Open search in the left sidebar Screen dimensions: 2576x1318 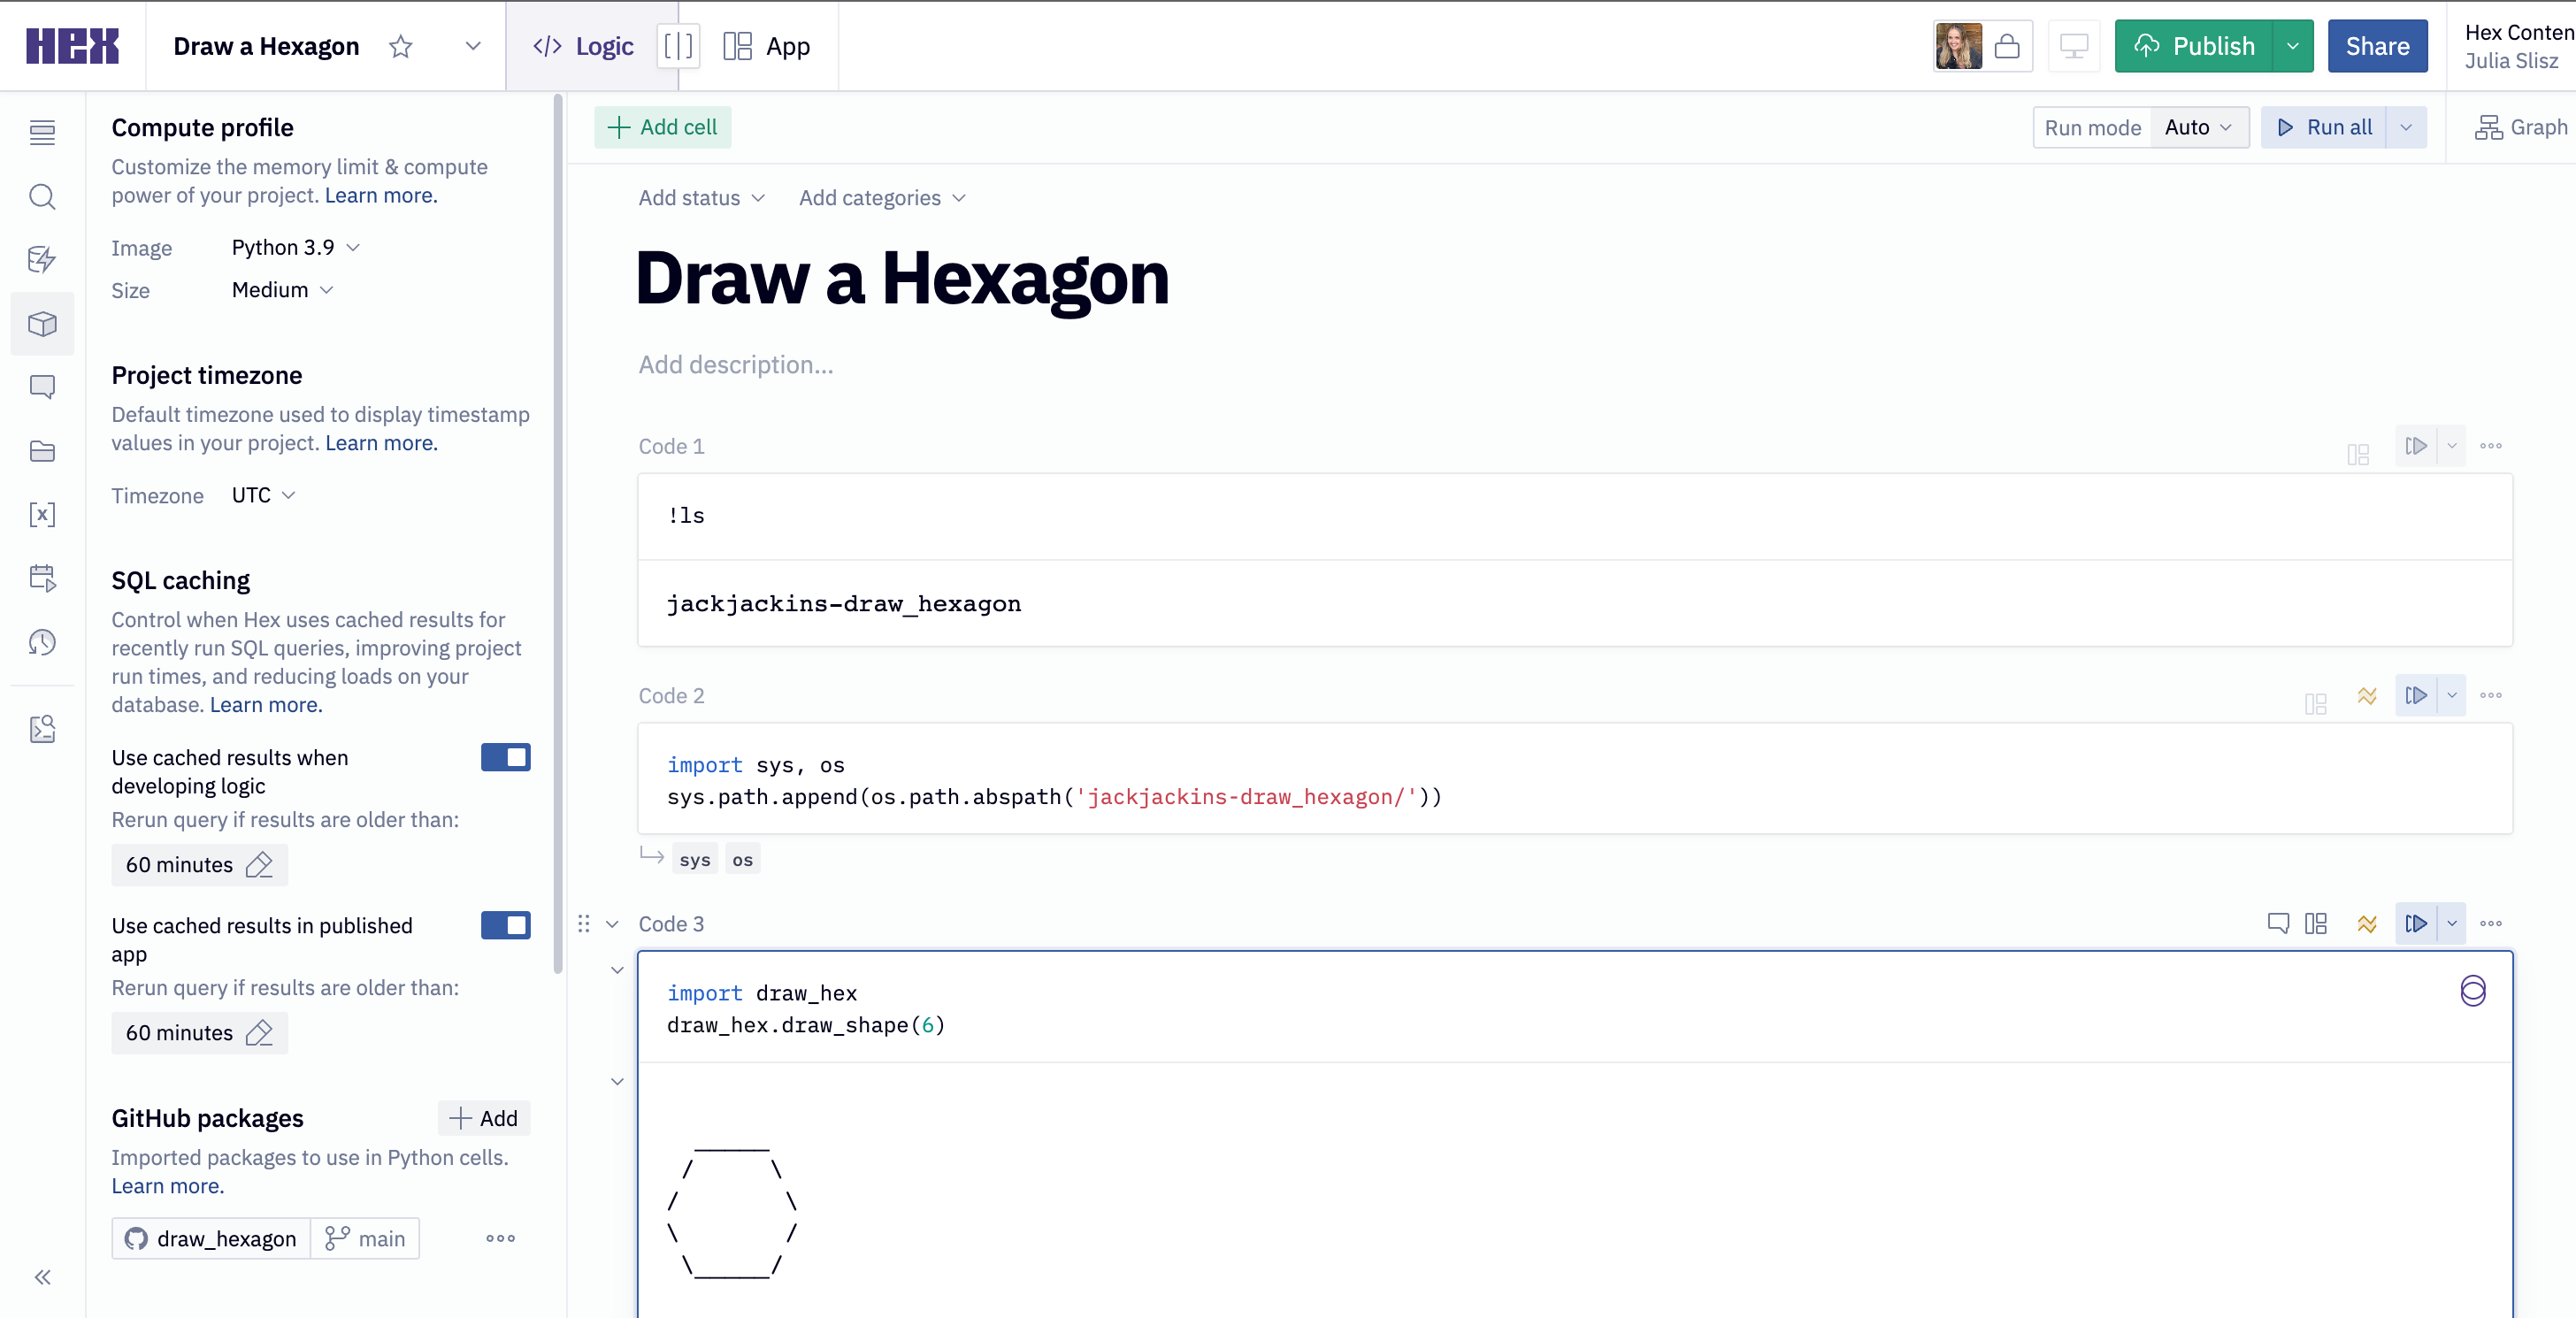(x=43, y=197)
